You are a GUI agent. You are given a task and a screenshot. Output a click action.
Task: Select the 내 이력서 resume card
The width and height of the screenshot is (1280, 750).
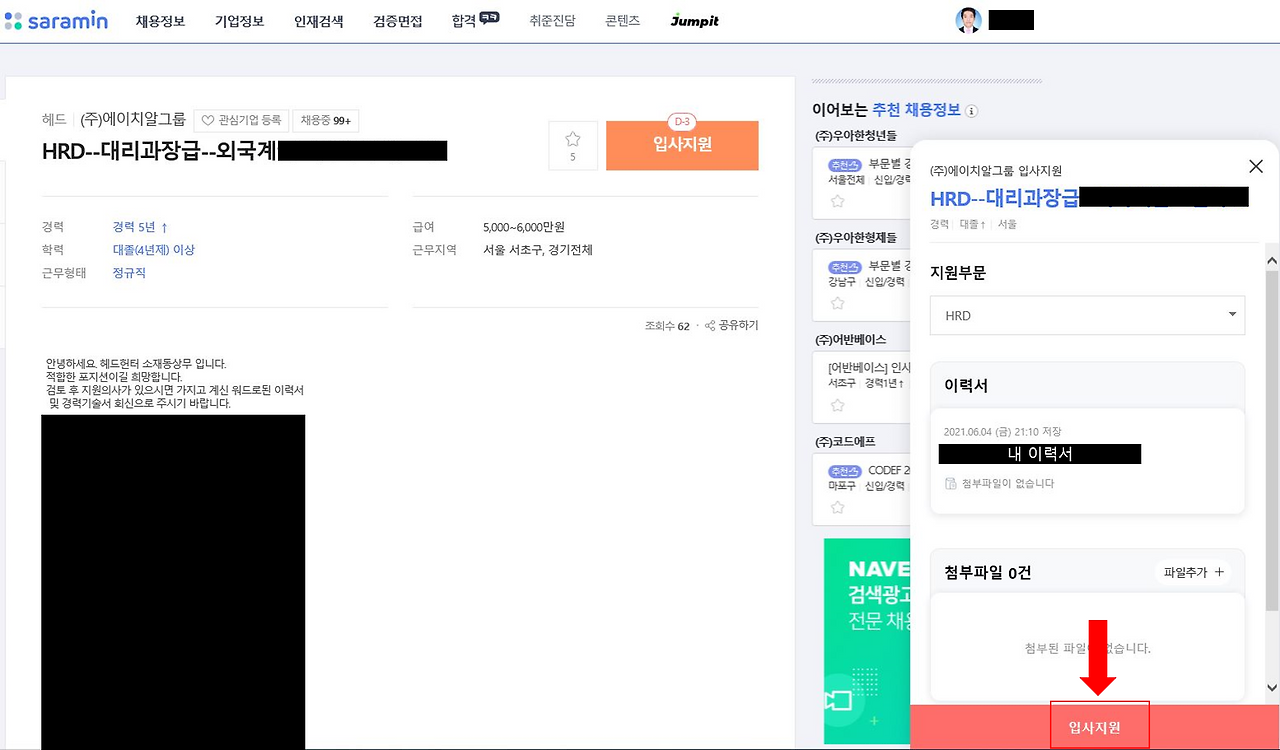tap(1088, 461)
